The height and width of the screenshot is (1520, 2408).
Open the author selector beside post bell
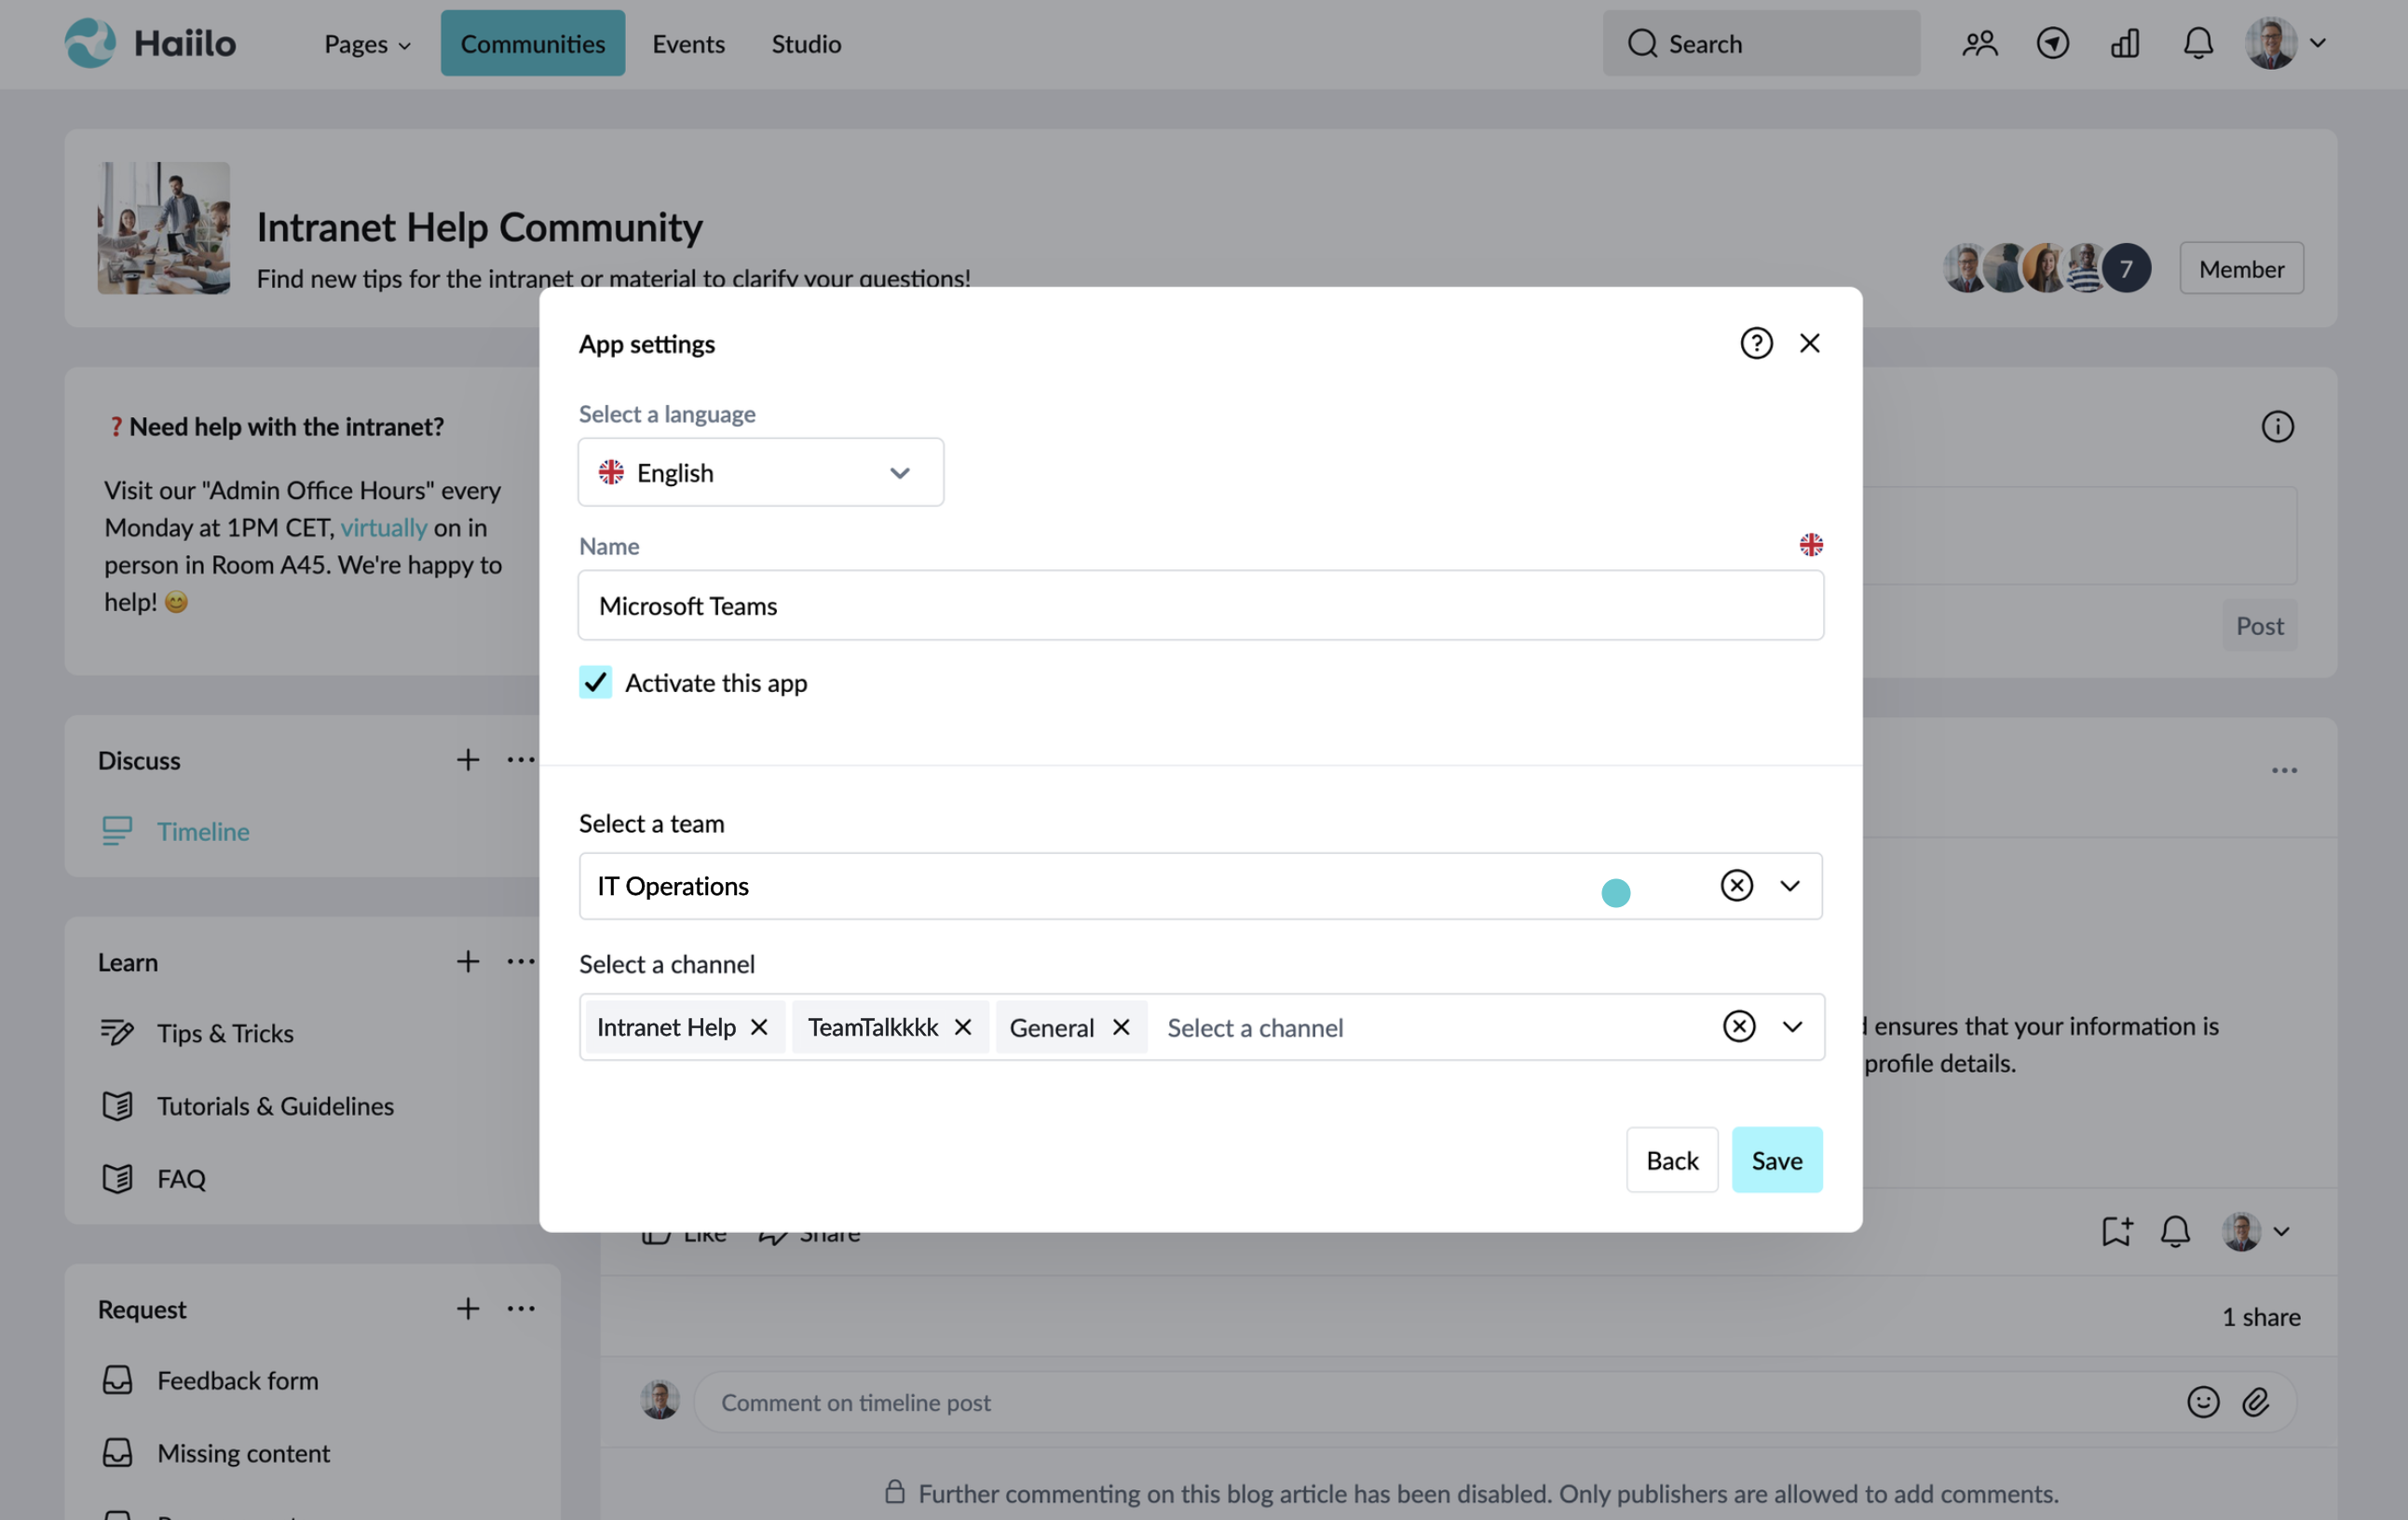pyautogui.click(x=2255, y=1231)
